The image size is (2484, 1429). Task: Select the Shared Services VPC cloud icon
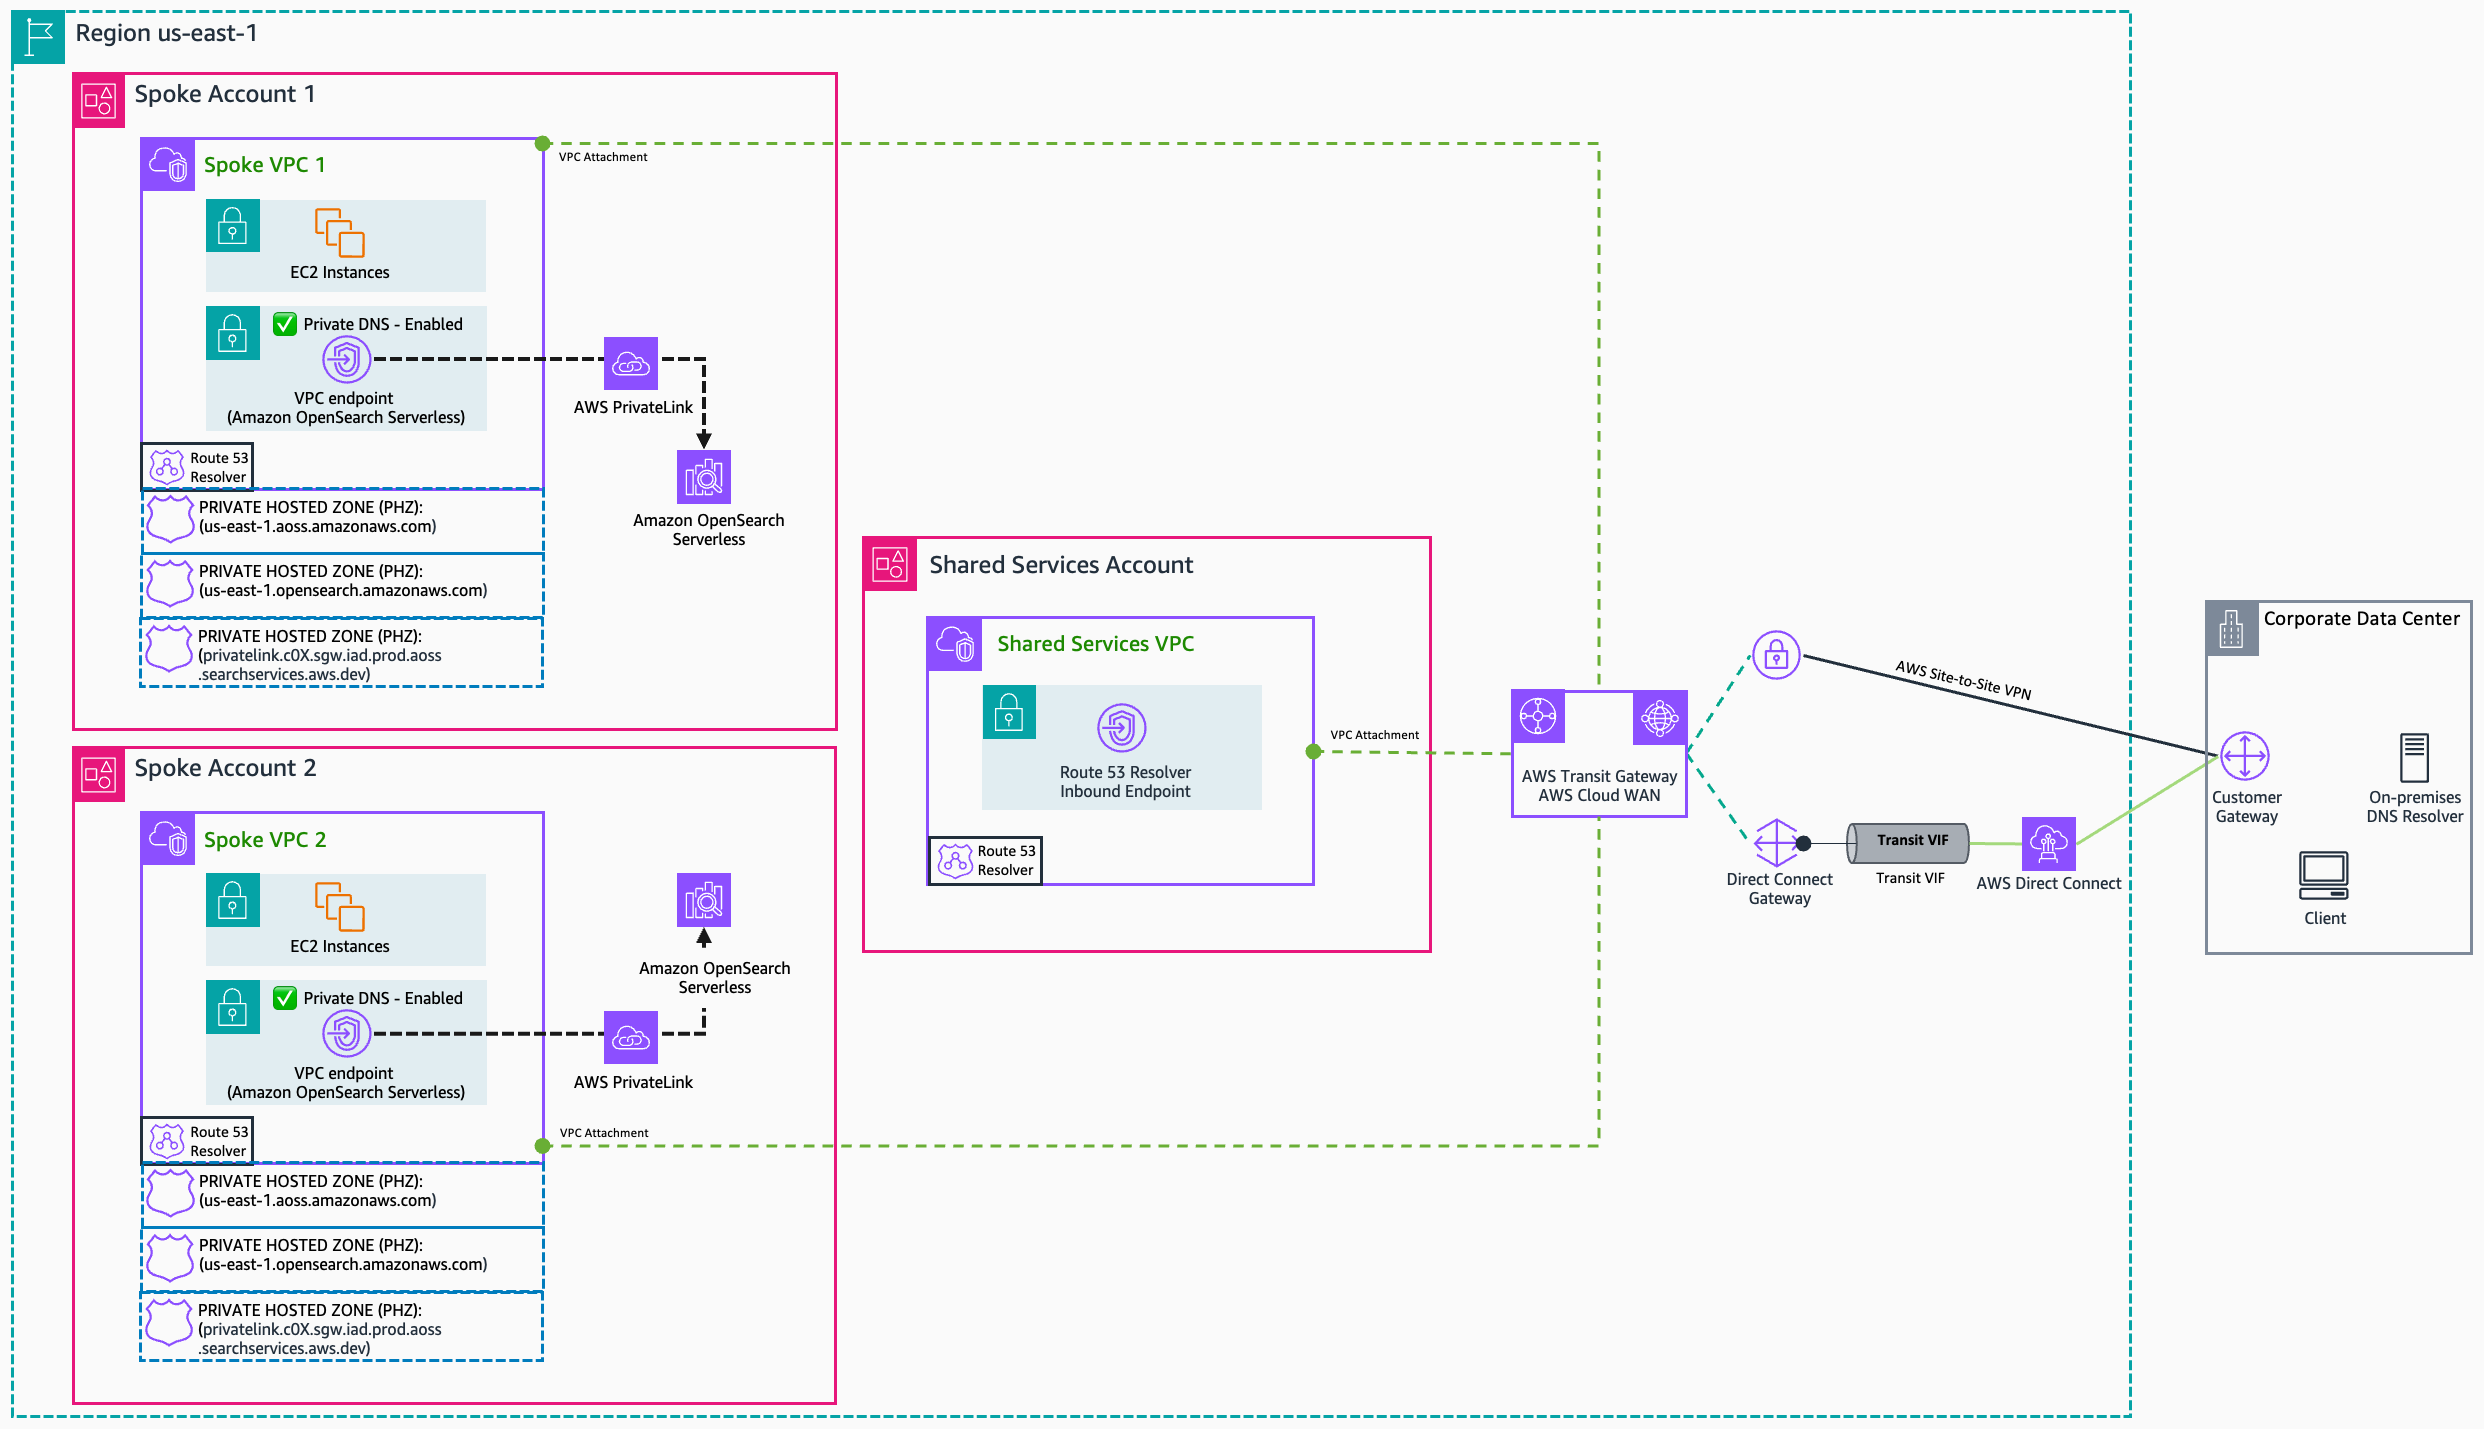pyautogui.click(x=954, y=644)
